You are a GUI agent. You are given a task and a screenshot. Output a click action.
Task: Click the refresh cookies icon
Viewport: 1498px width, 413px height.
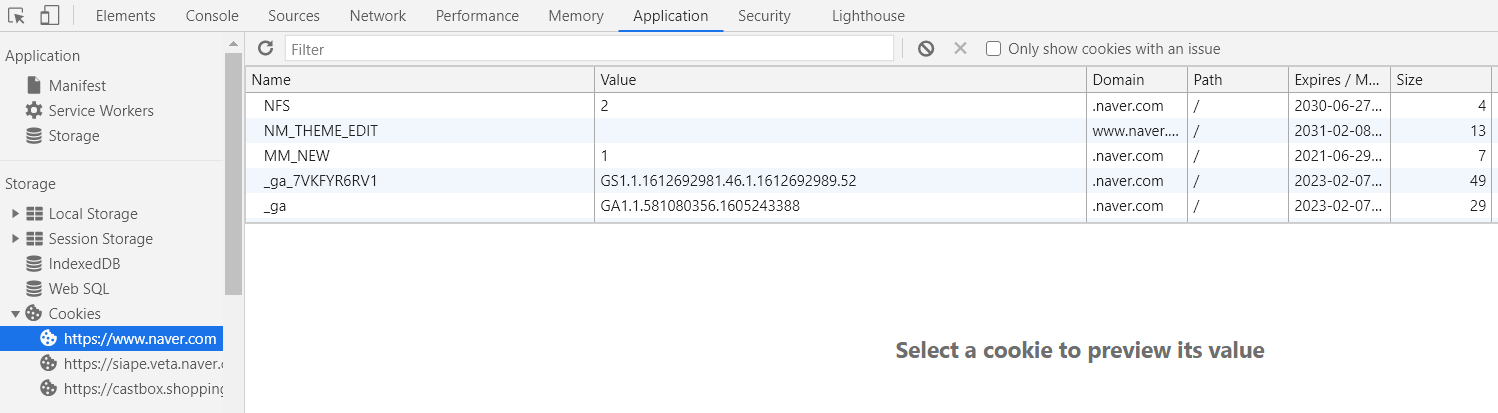[x=265, y=48]
